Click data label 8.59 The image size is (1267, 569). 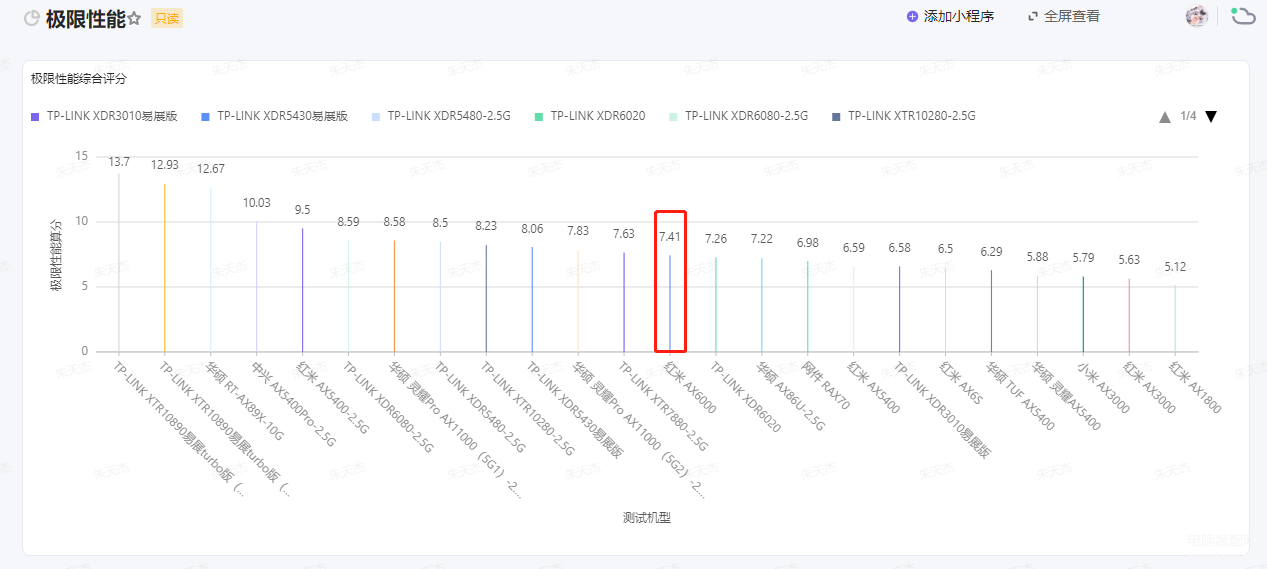click(x=348, y=221)
